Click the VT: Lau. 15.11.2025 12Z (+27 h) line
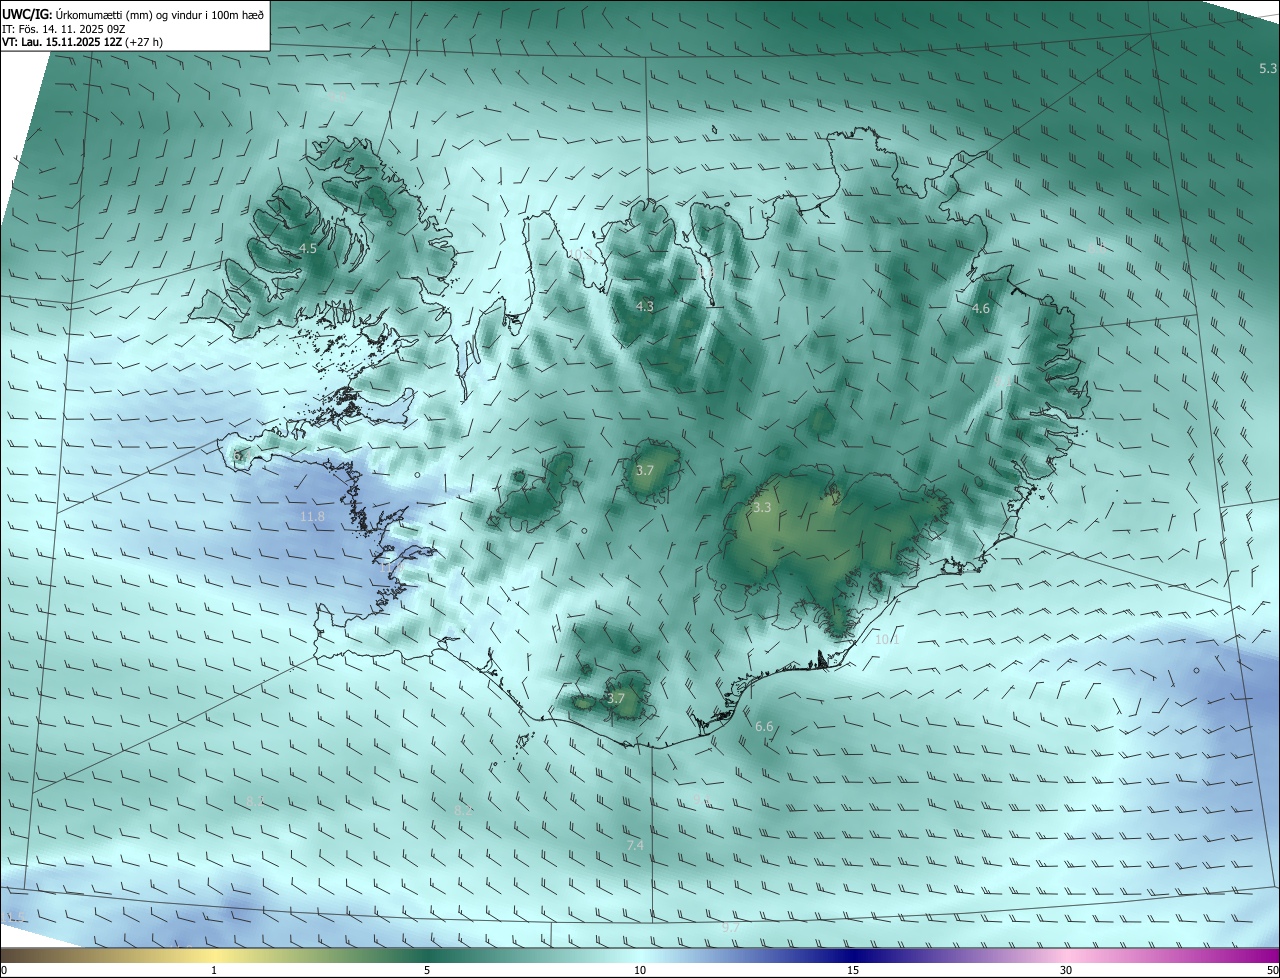This screenshot has height=978, width=1280. coord(82,42)
